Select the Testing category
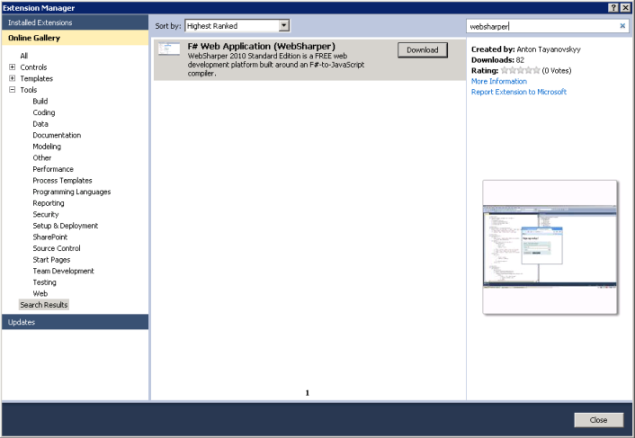The image size is (635, 438). tap(45, 283)
